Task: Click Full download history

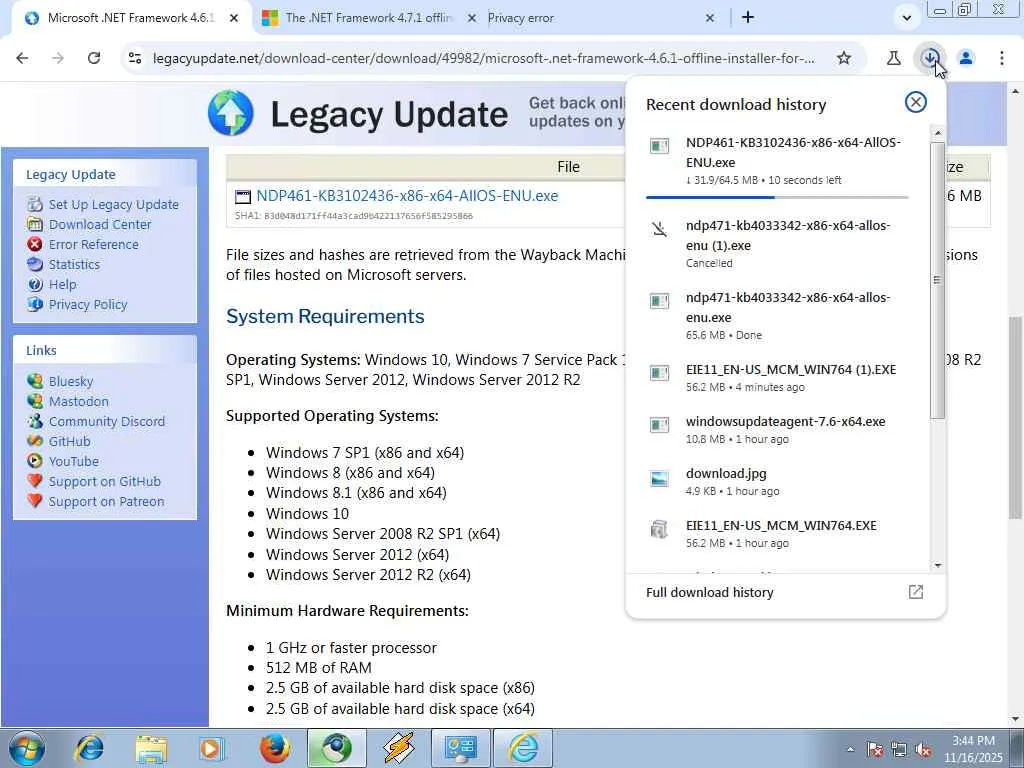Action: pyautogui.click(x=710, y=592)
